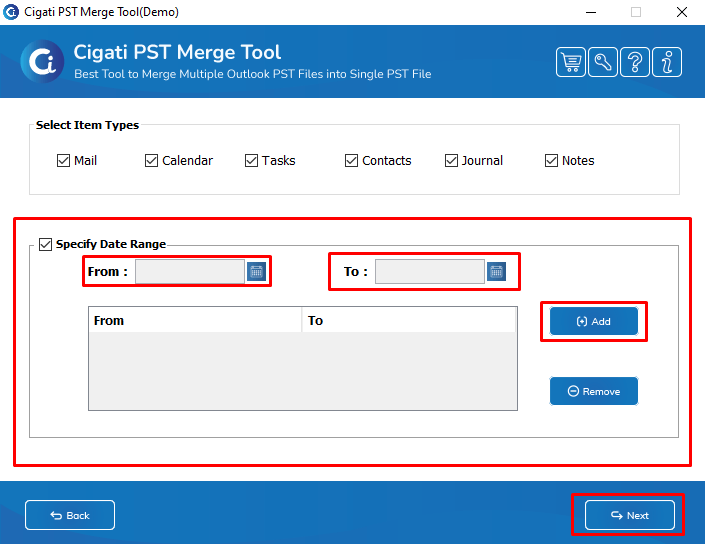Click the Cigati logo in the header
This screenshot has width=705, height=547.
pos(42,62)
